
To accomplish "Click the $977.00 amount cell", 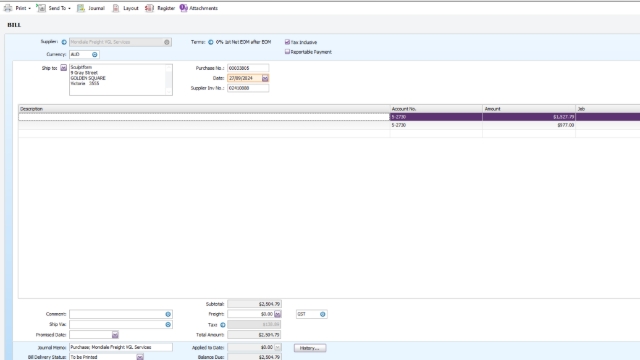I will click(x=529, y=125).
